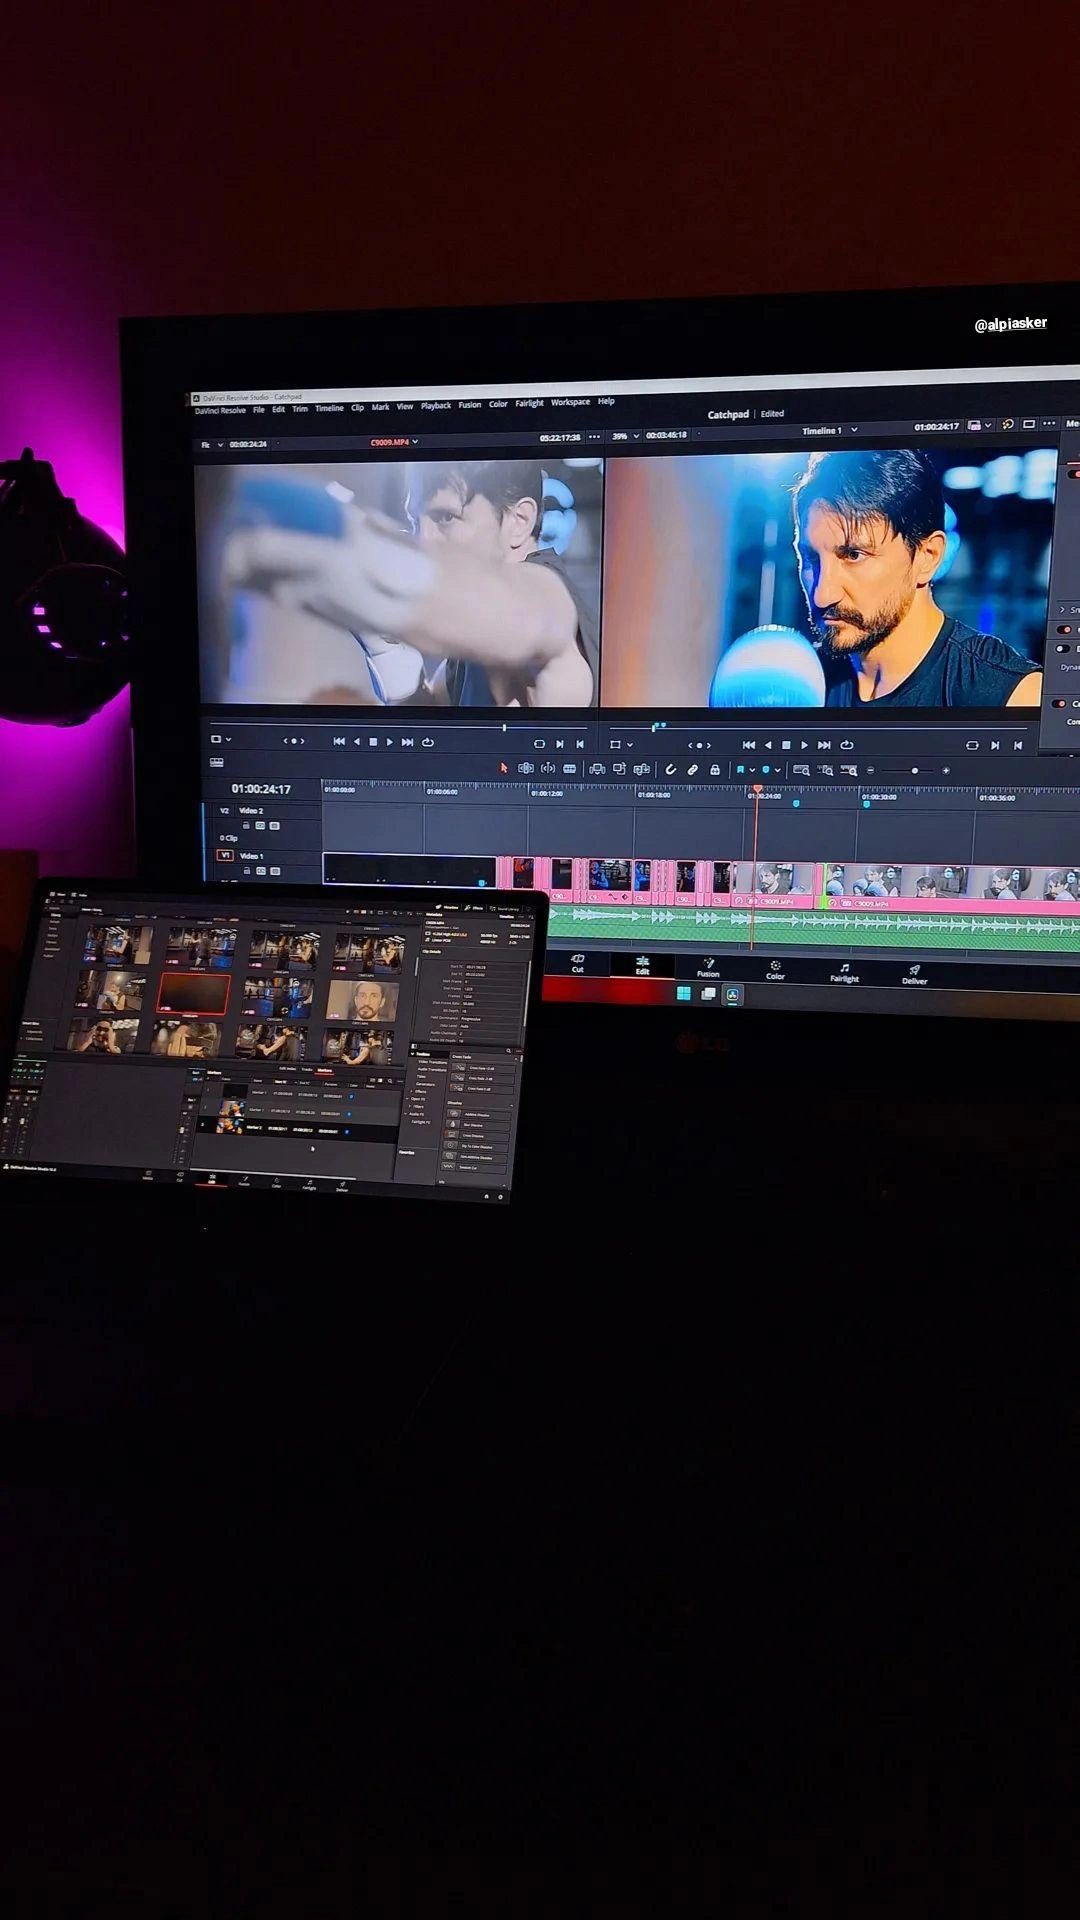Open the Windows Start button on taskbar
This screenshot has height=1920, width=1080.
684,993
